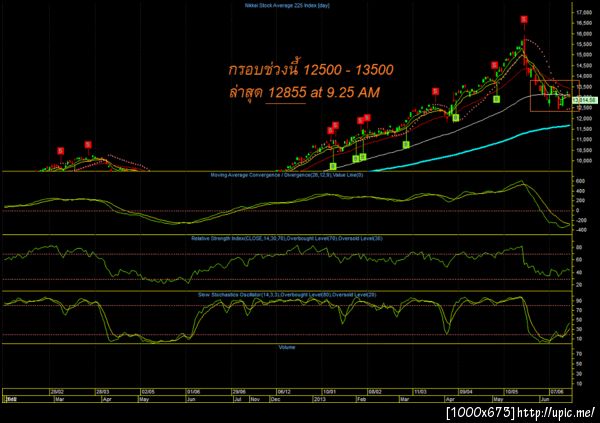Click the 08/02 date label
The image size is (600, 423).
375,392
